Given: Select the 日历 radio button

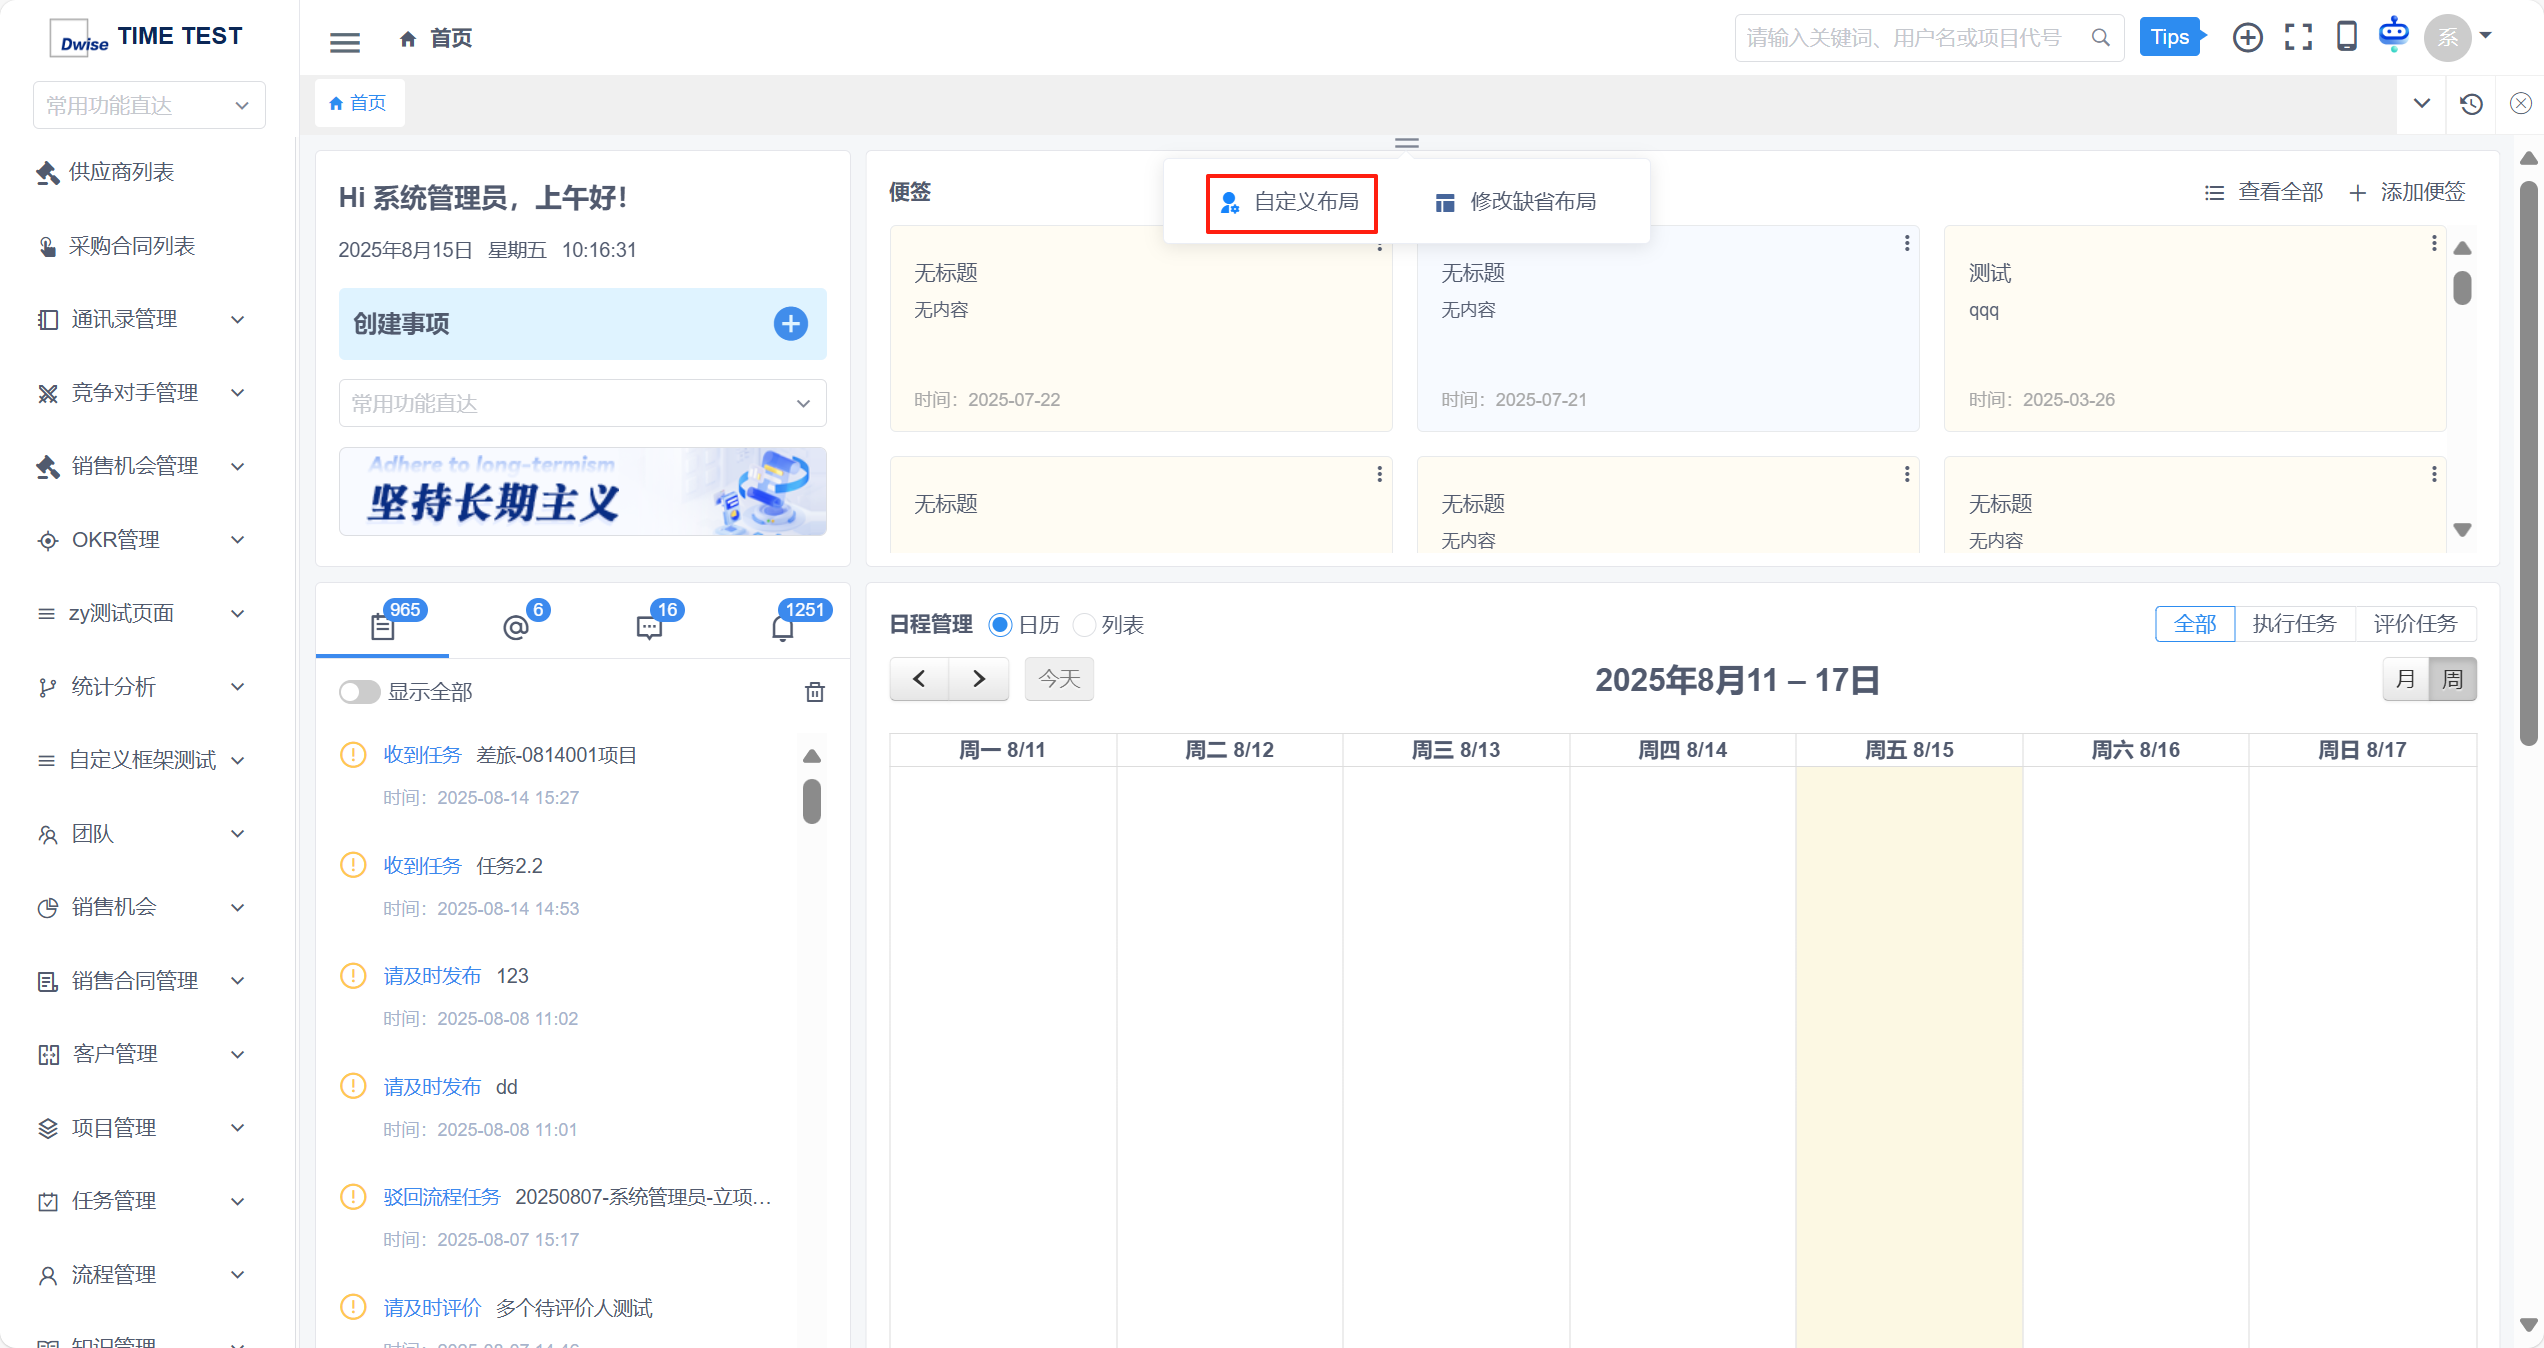Looking at the screenshot, I should [x=1000, y=625].
